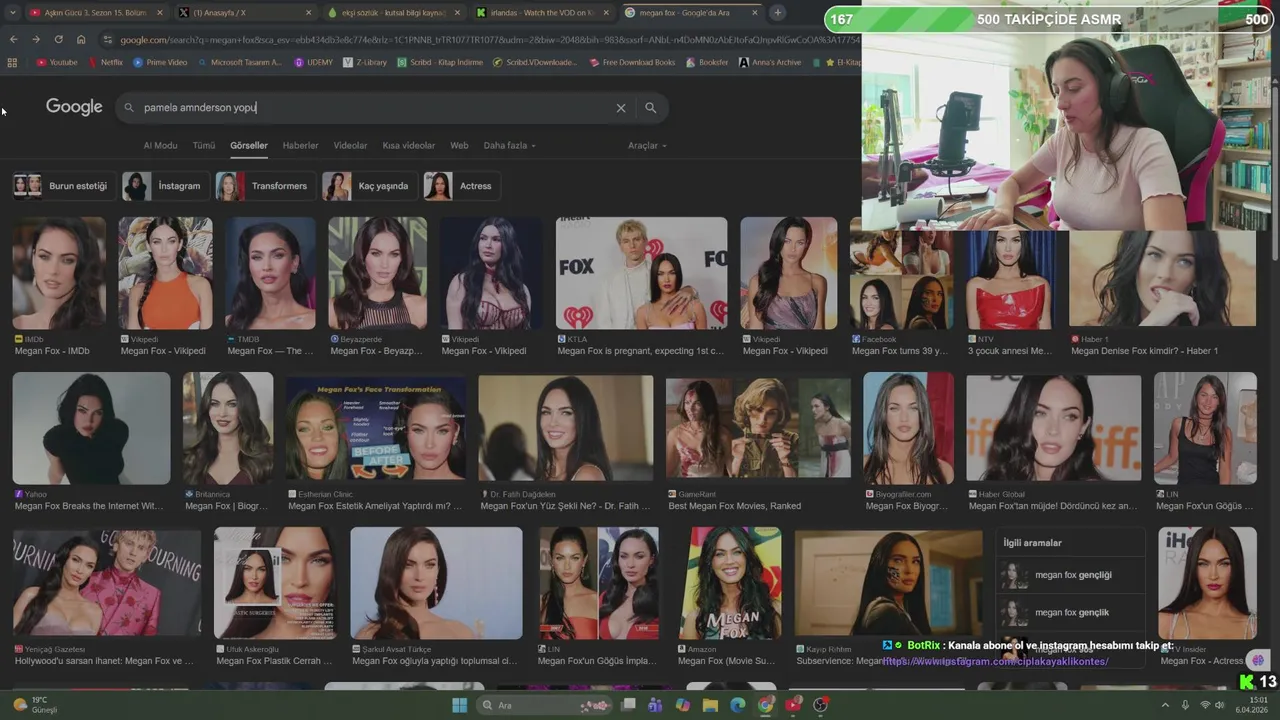This screenshot has height=720, width=1280.
Task: Open the Anna's Archive bookmark
Action: [770, 62]
